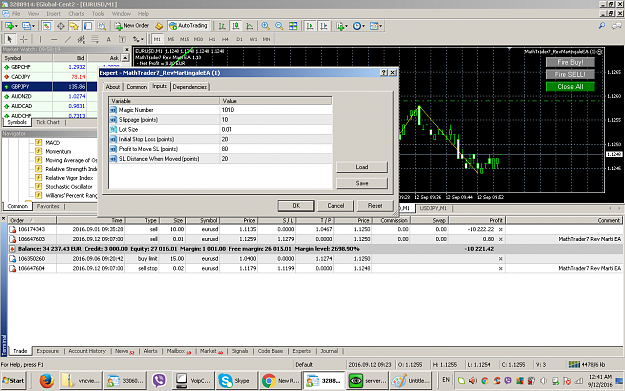Click Fire SELL! on the chart
Screen dimensions: 625x391
(x=570, y=75)
